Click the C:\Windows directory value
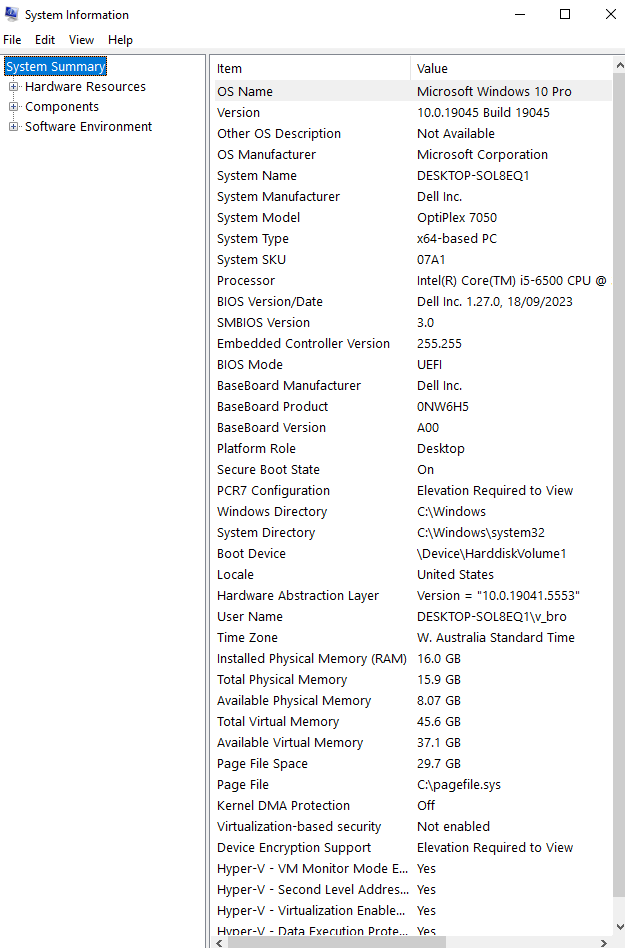The image size is (625, 948). coord(452,511)
